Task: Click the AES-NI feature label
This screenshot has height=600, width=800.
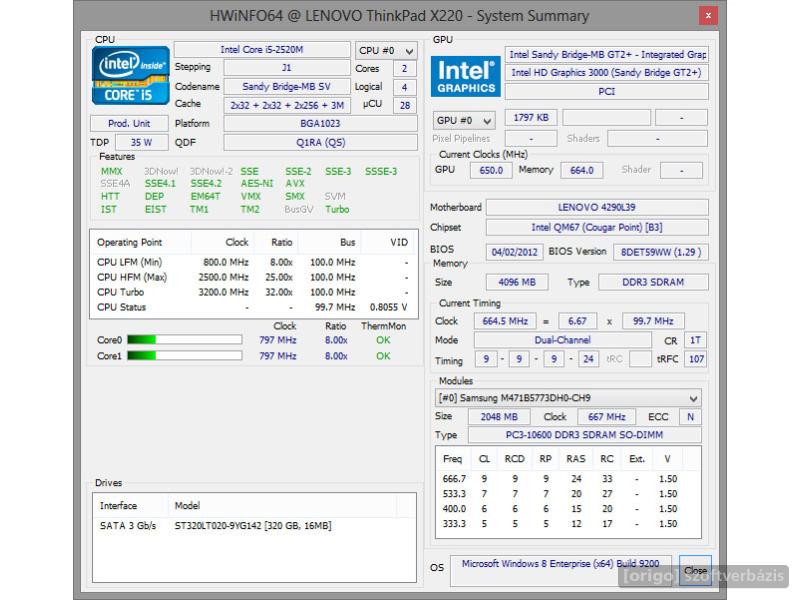Action: pyautogui.click(x=257, y=184)
